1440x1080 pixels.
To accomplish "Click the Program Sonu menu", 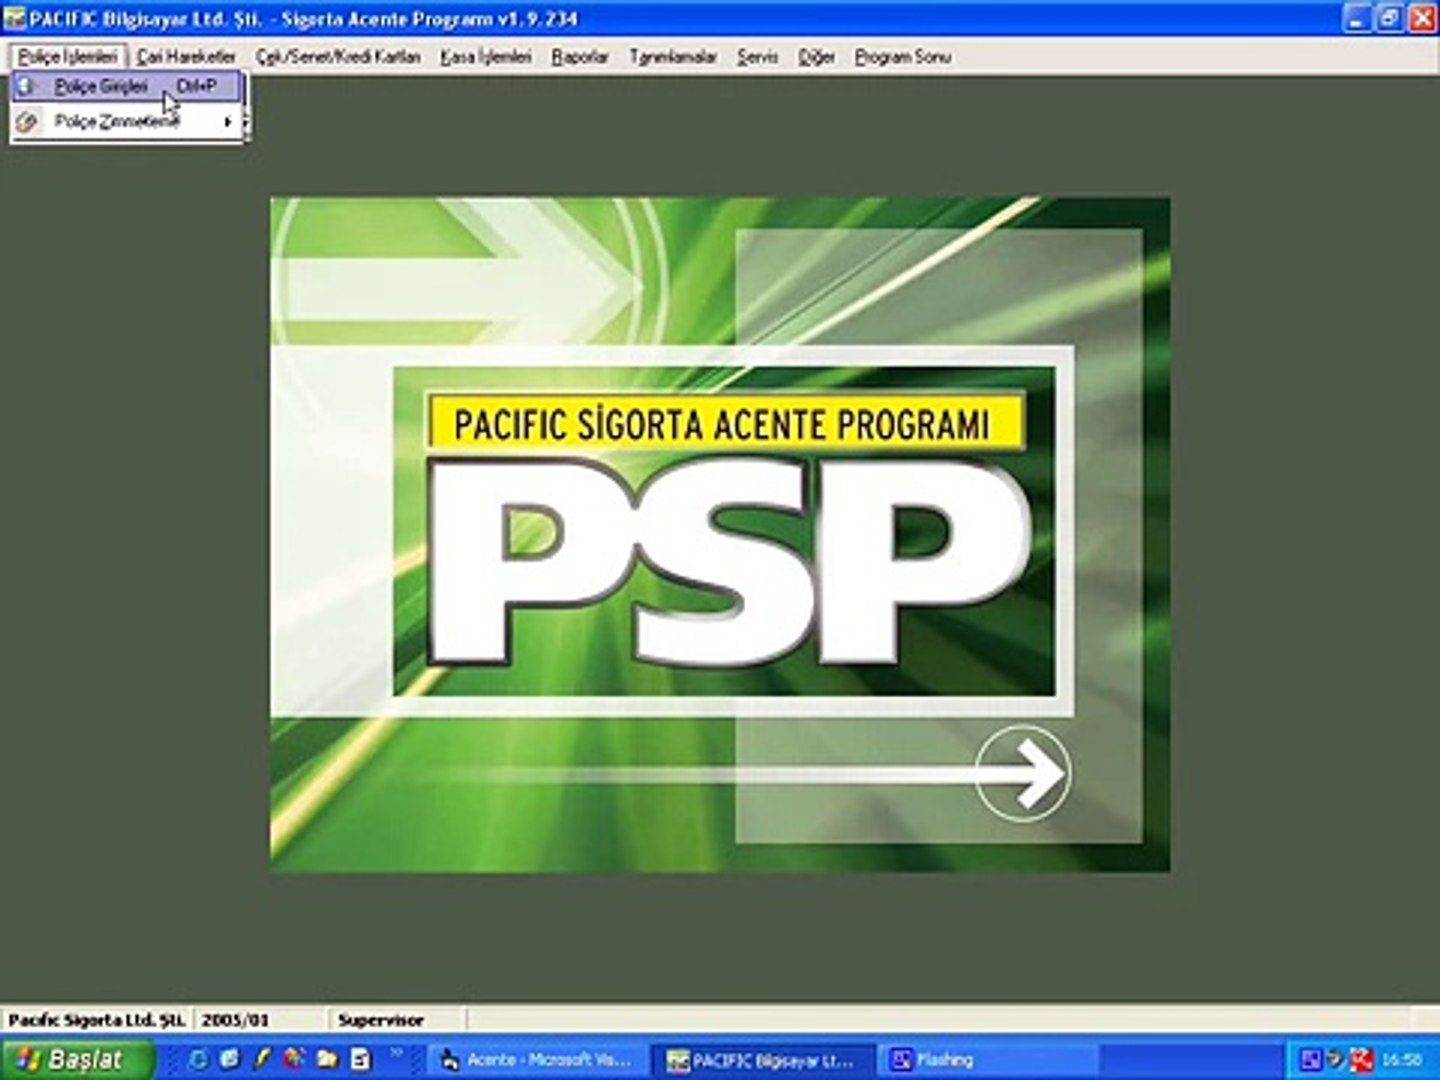I will (902, 57).
